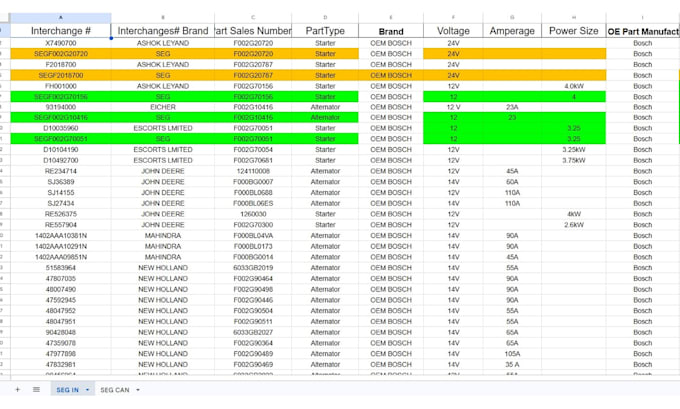Screen dimensions: 680x409
Task: Select part number cell 124110008
Action: [253, 171]
